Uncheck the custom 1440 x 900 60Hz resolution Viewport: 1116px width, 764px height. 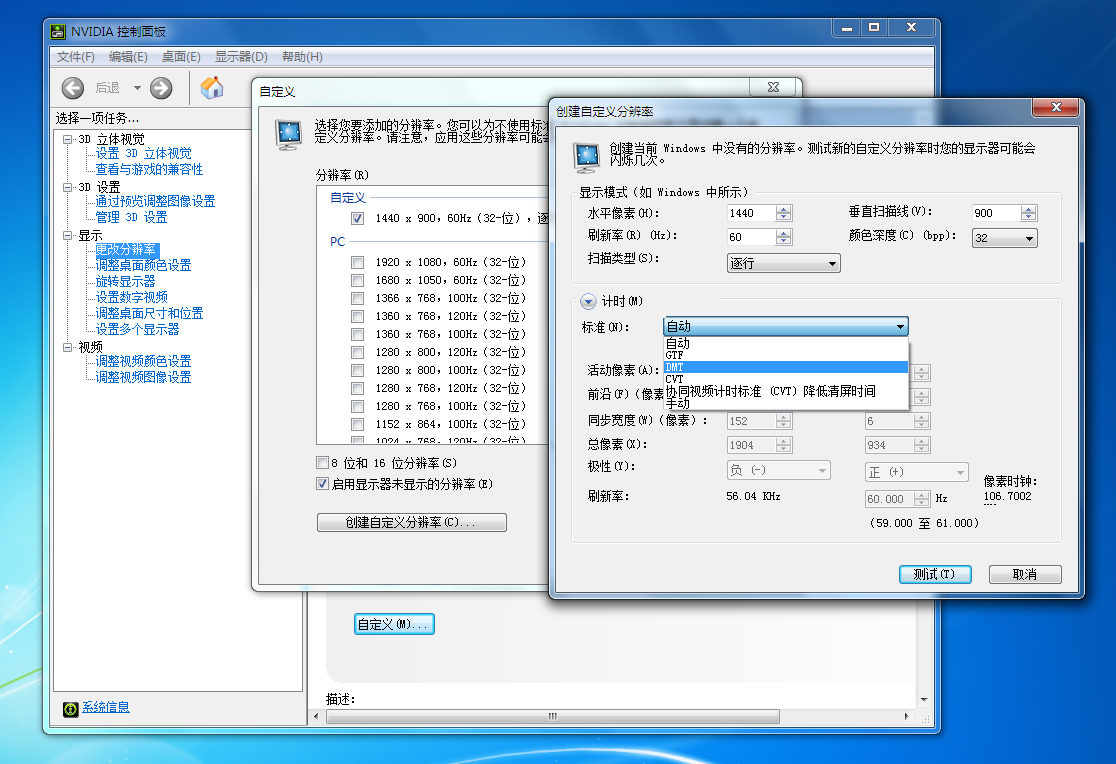pos(357,219)
